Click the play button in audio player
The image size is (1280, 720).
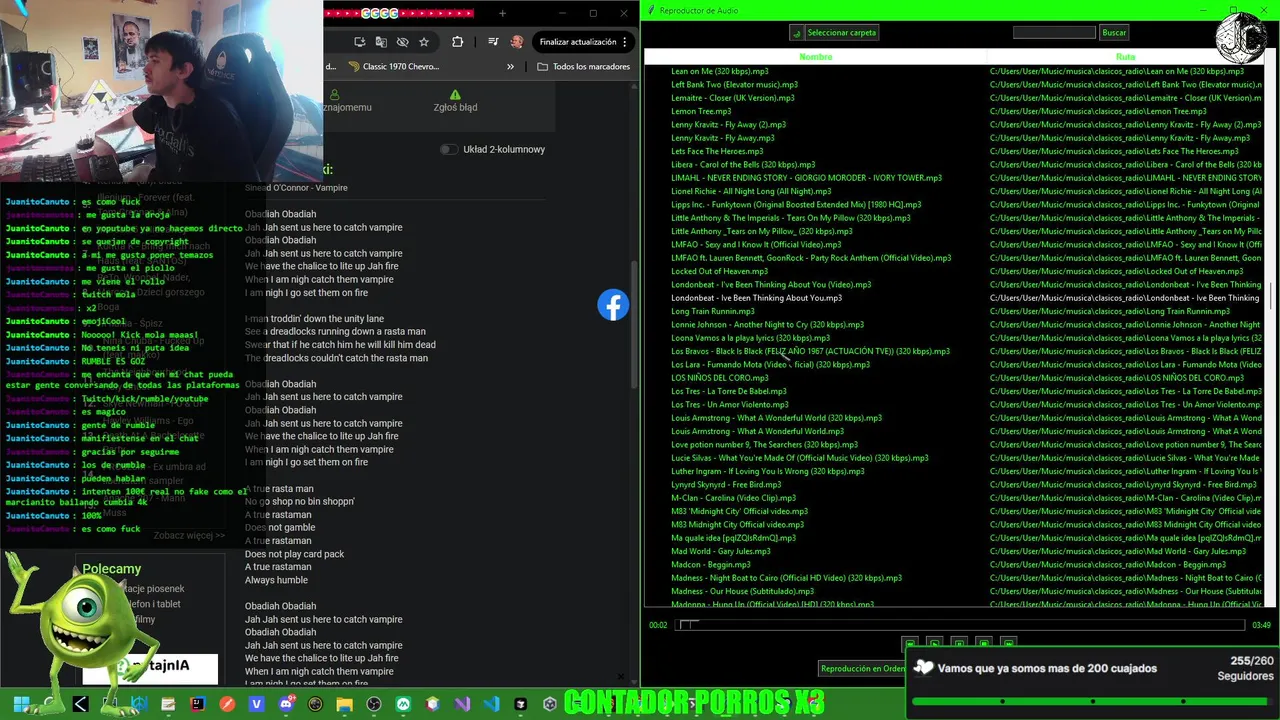tap(934, 644)
